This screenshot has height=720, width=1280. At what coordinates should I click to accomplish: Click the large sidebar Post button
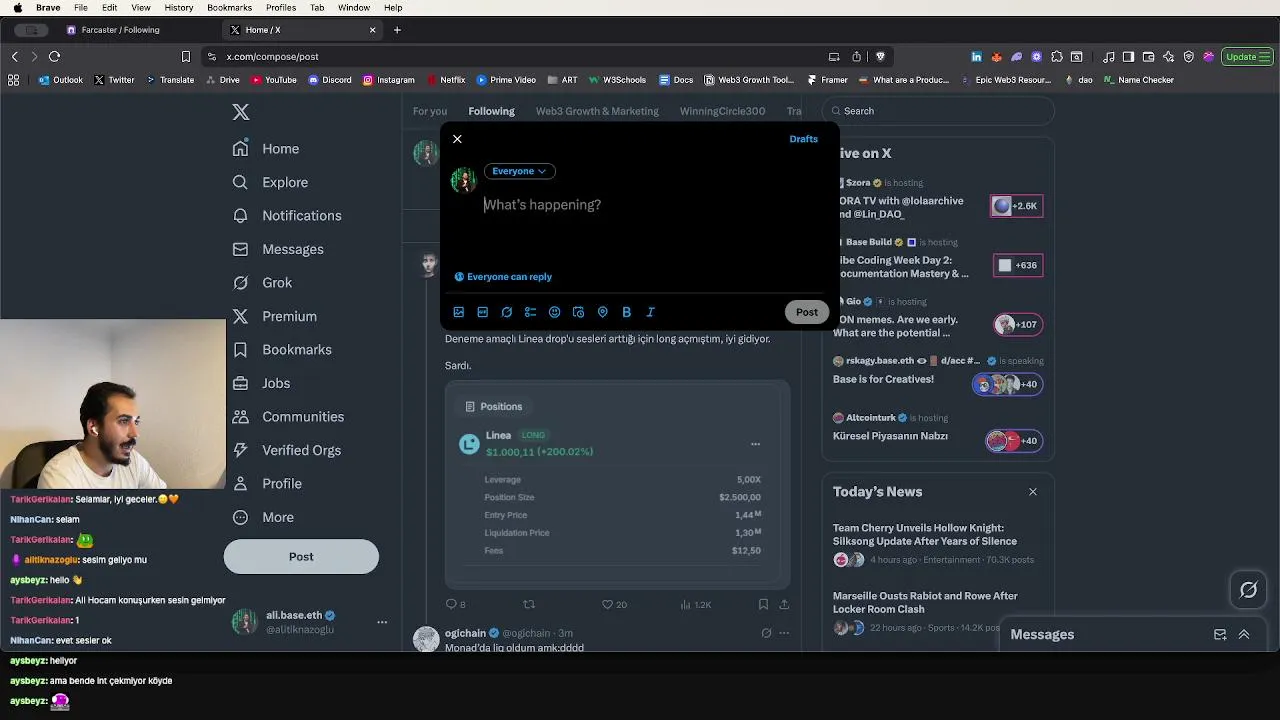(x=301, y=557)
